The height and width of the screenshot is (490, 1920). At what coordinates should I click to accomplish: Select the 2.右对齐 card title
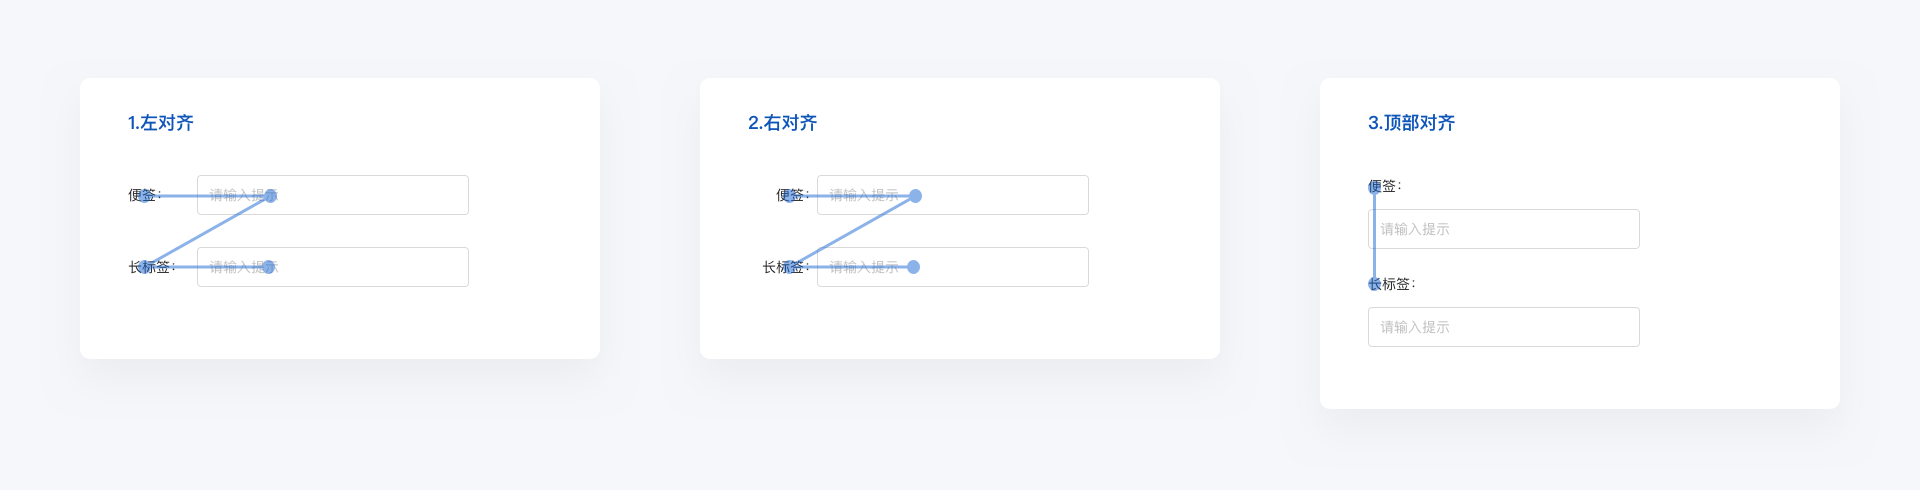[x=782, y=123]
